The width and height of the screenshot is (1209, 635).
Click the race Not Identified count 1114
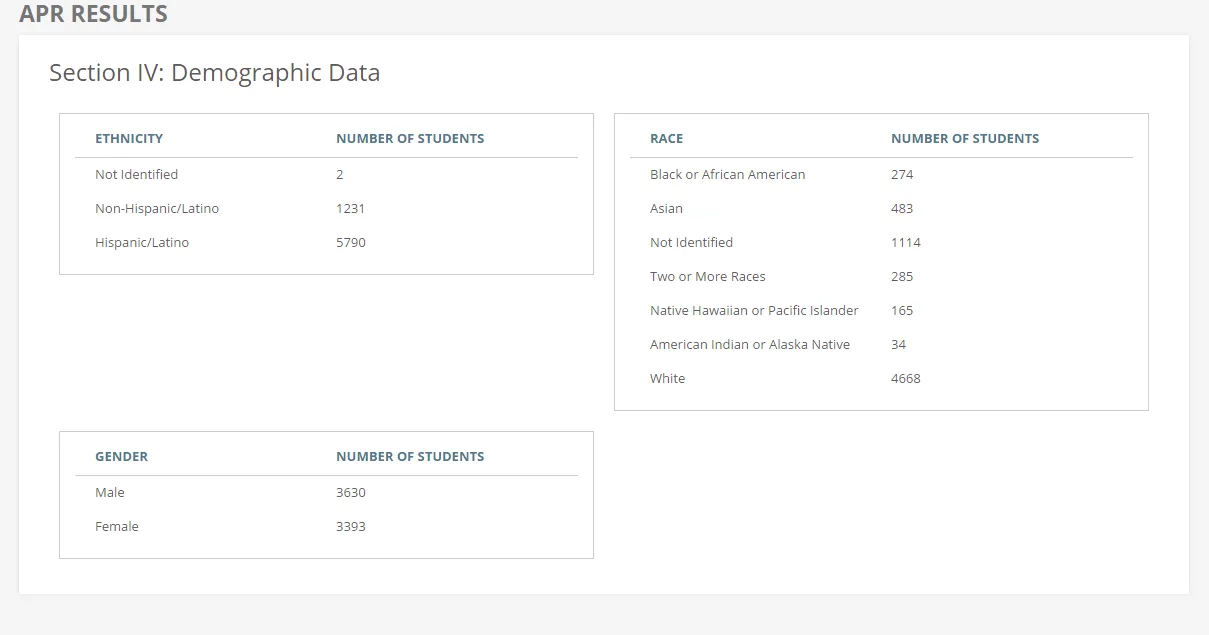[x=905, y=243]
